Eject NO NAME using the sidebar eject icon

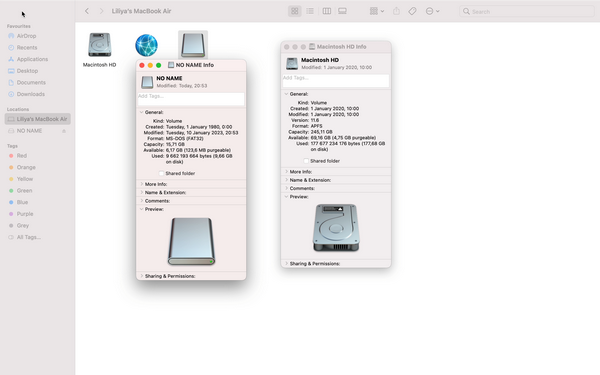64,131
